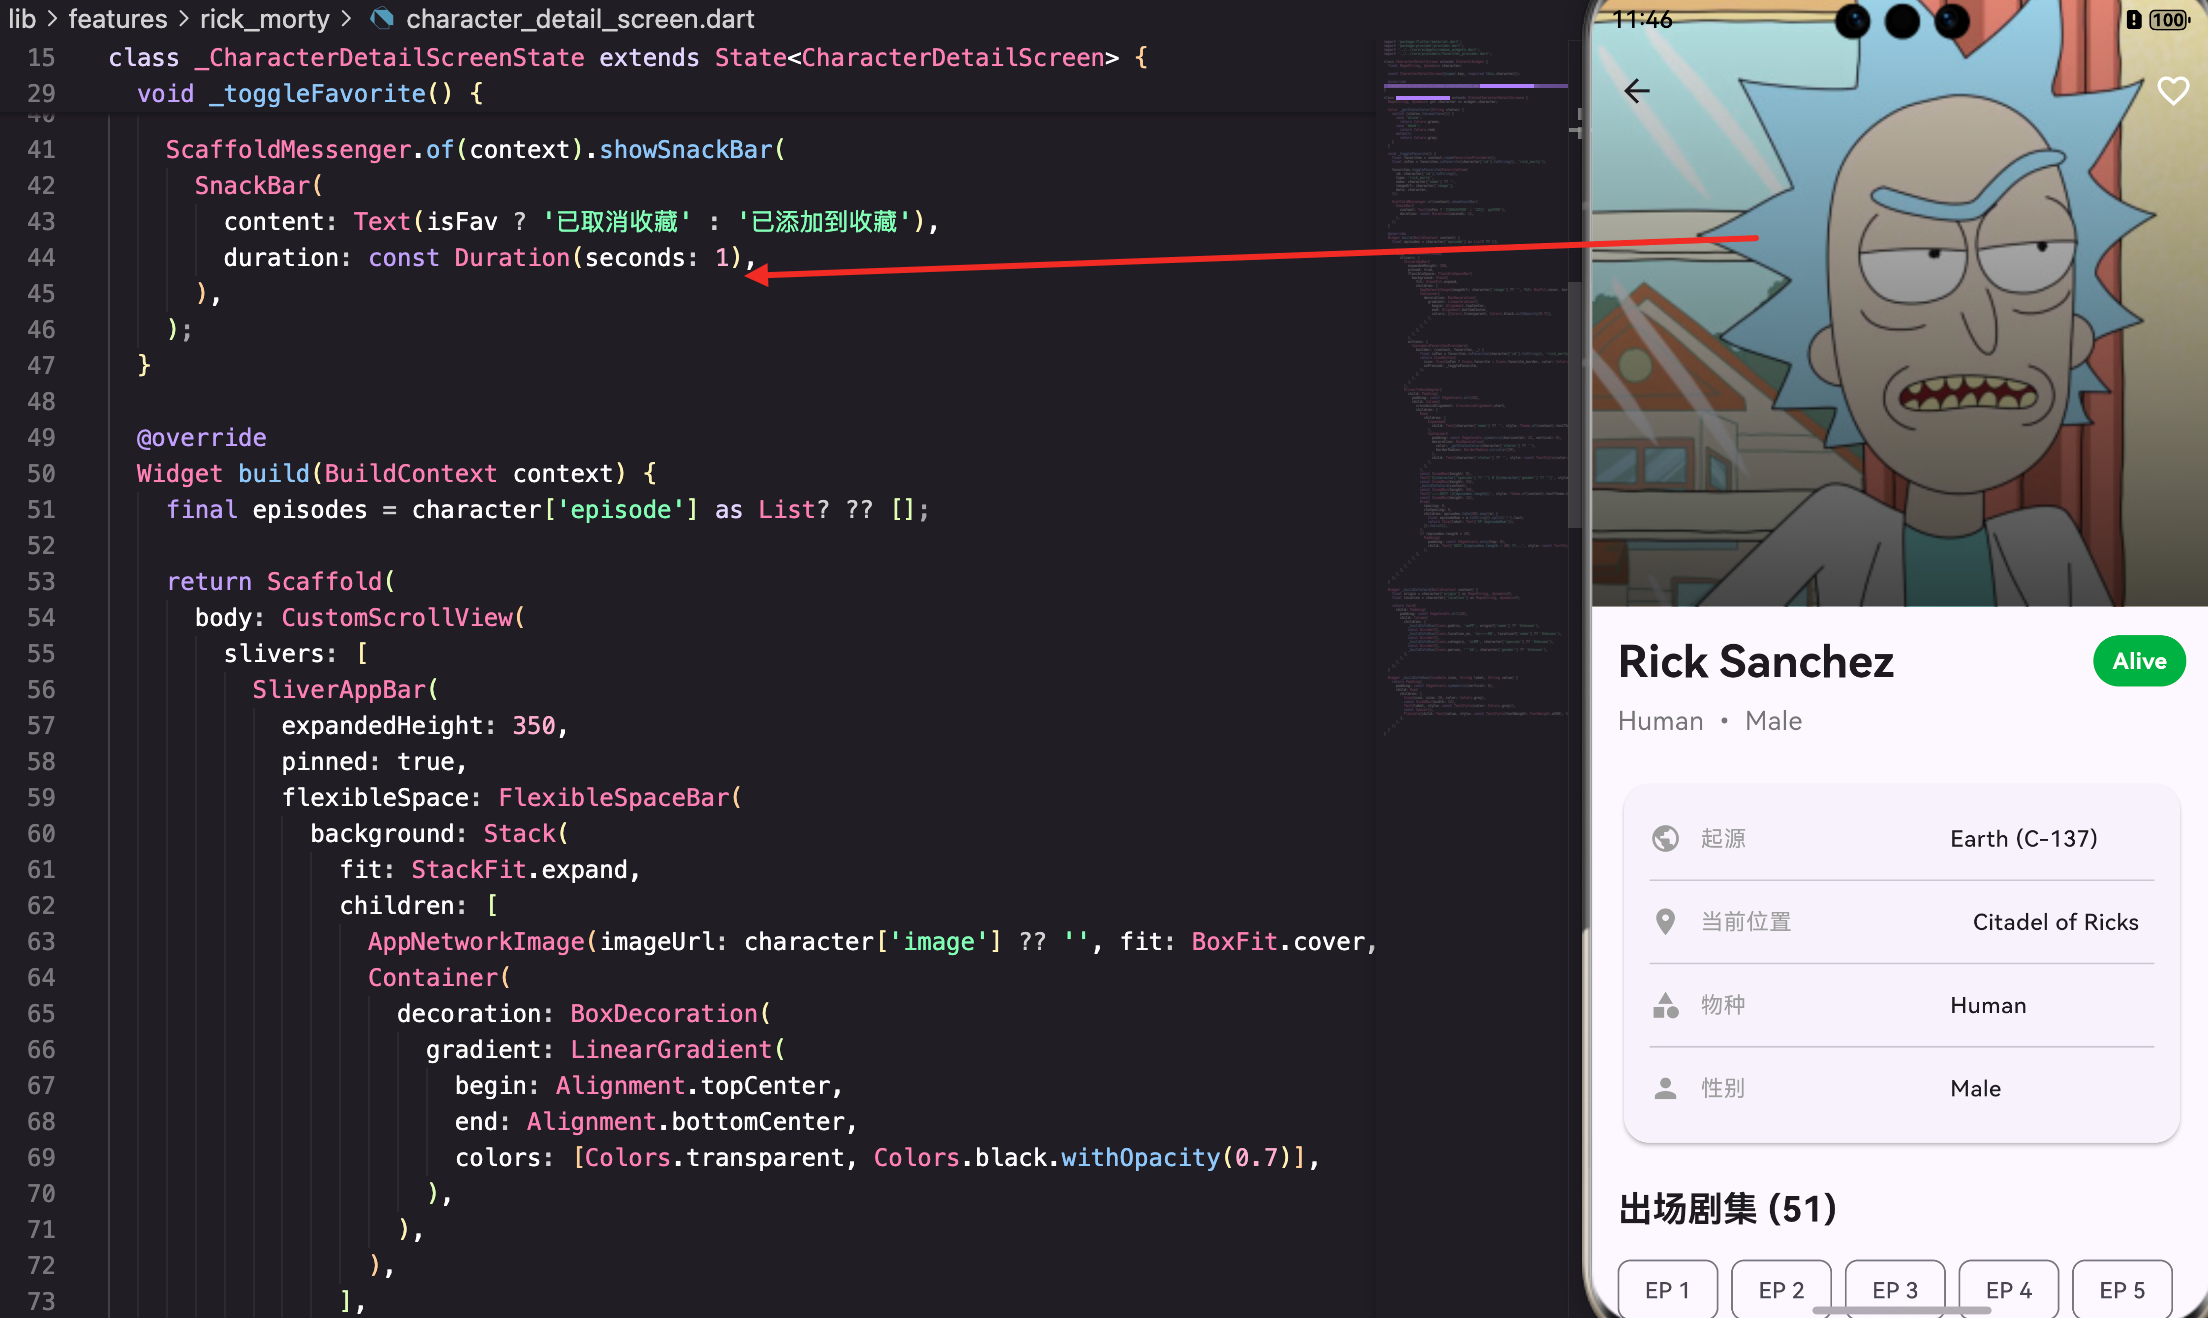The image size is (2208, 1318).
Task: Click the globe icon beside 起源
Action: tap(1665, 838)
